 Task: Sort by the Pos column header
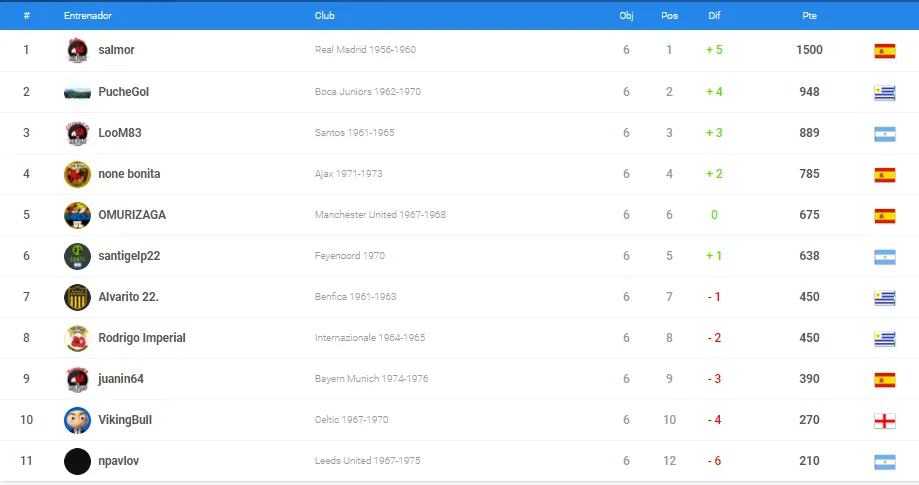click(669, 16)
